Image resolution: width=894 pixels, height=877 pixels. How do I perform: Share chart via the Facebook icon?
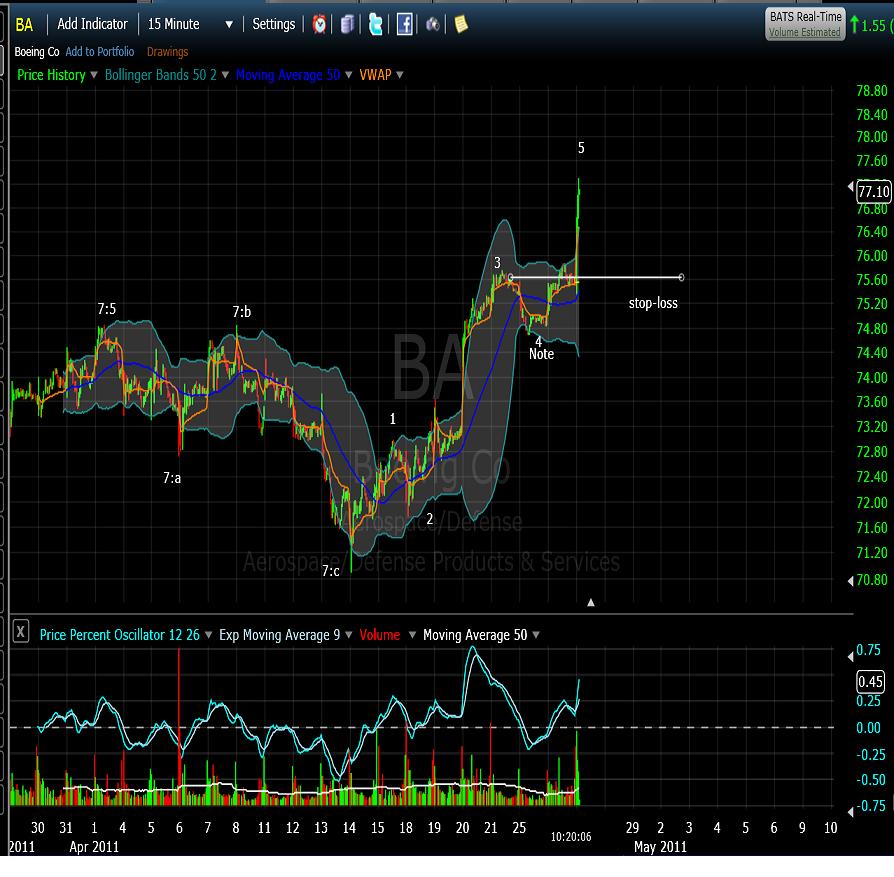click(x=404, y=24)
